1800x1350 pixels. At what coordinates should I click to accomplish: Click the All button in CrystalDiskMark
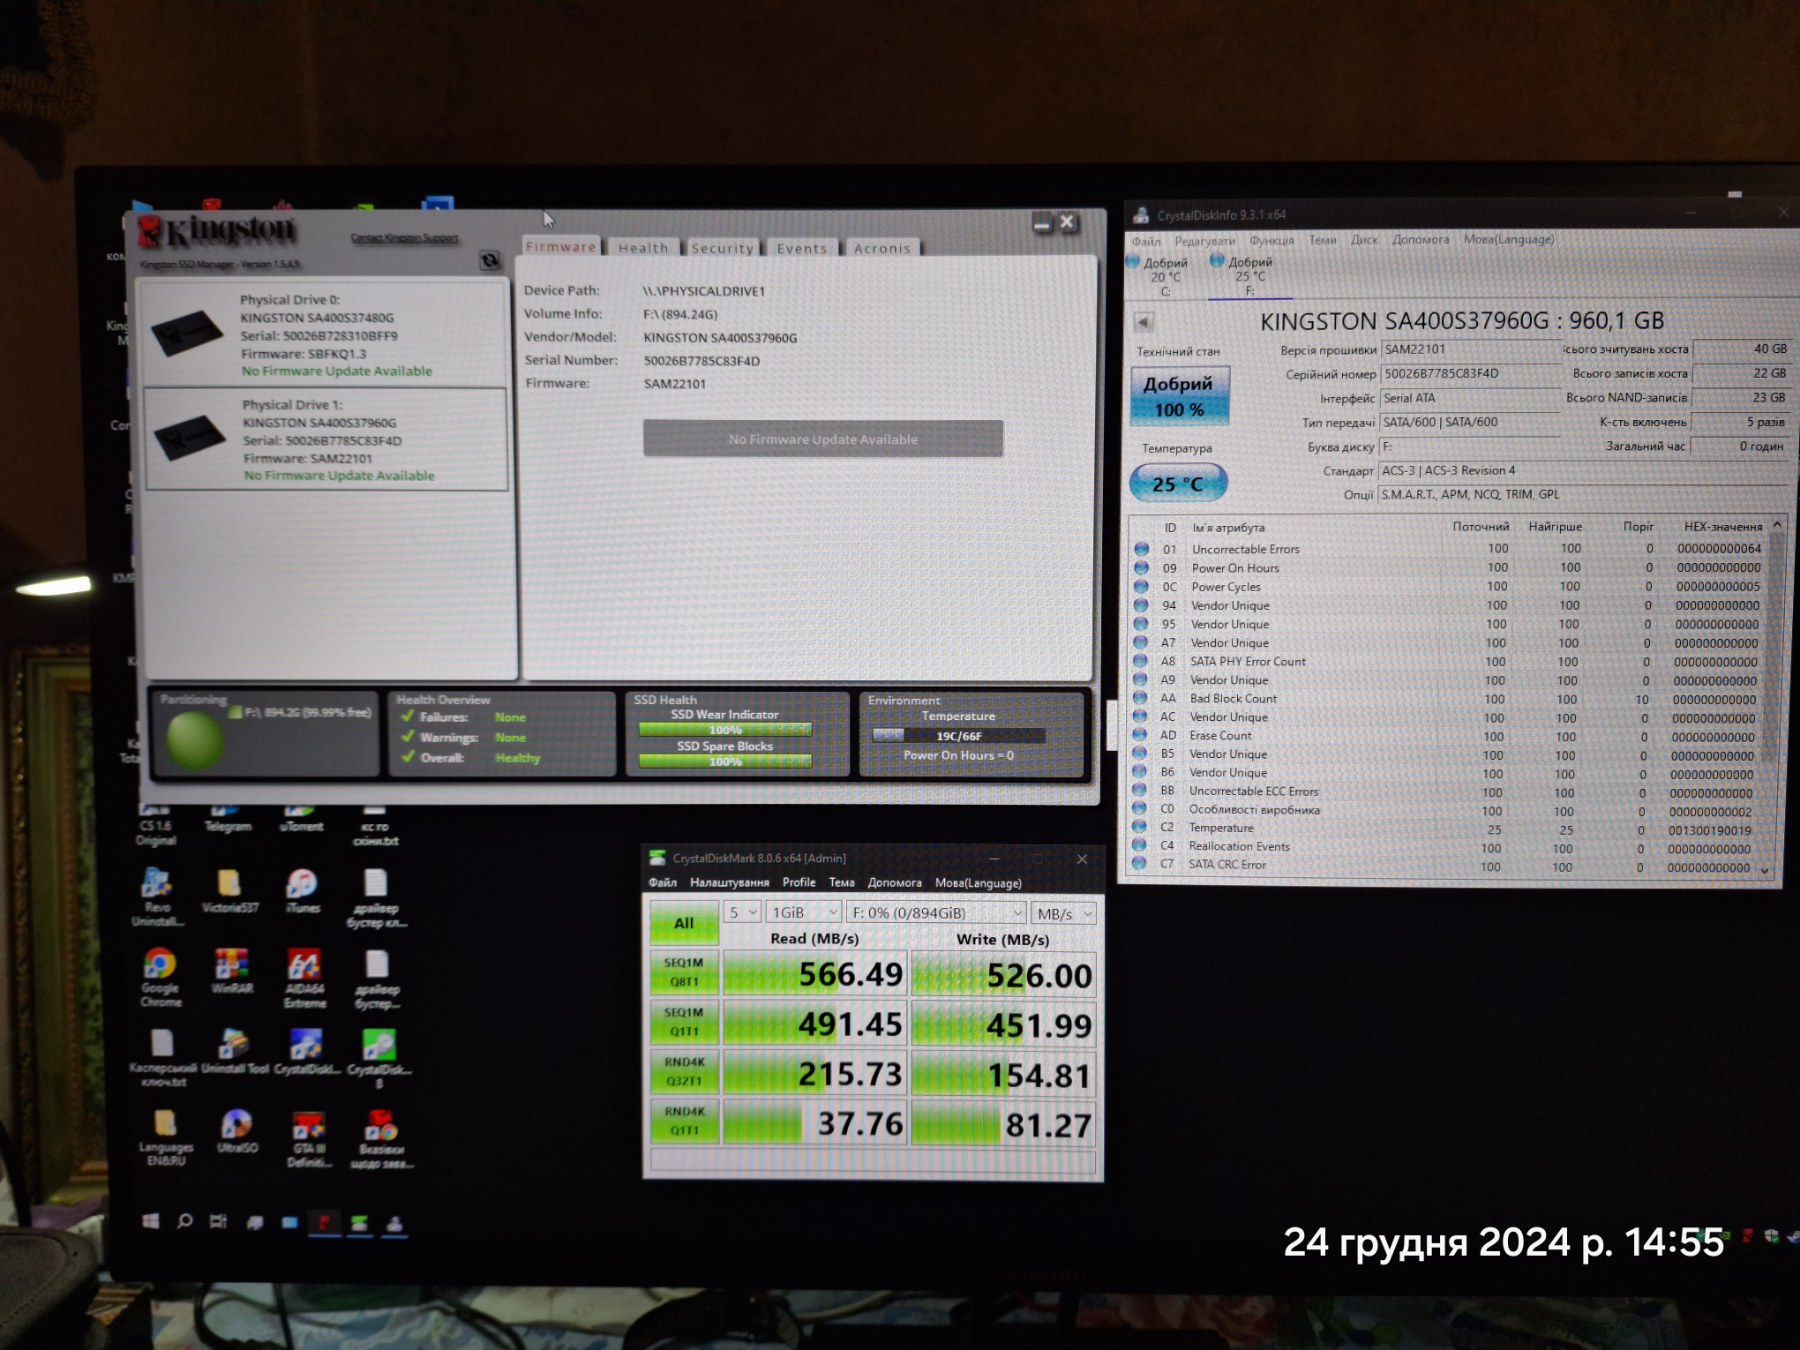pyautogui.click(x=684, y=923)
